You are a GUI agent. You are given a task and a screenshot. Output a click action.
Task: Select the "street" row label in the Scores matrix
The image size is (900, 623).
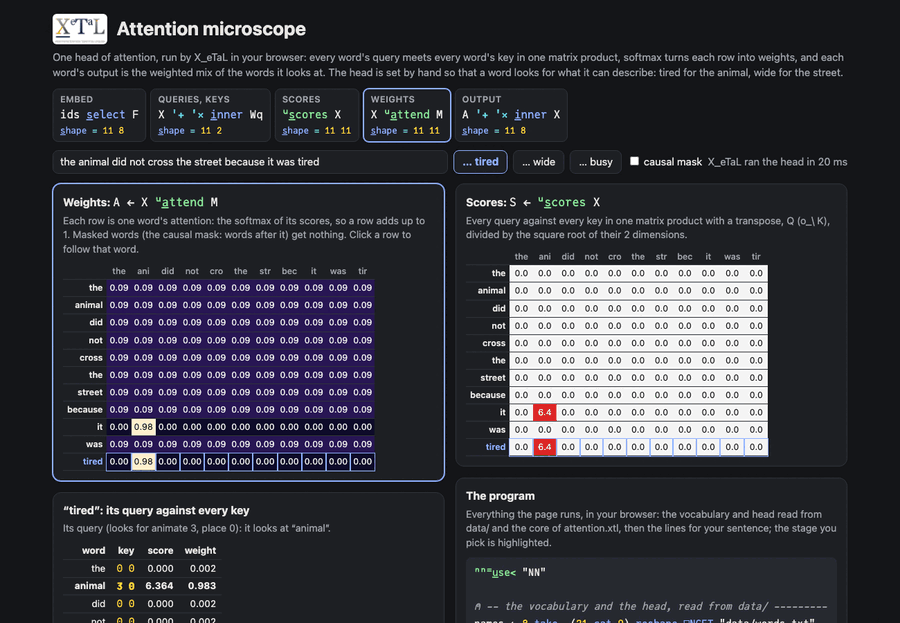tap(493, 378)
